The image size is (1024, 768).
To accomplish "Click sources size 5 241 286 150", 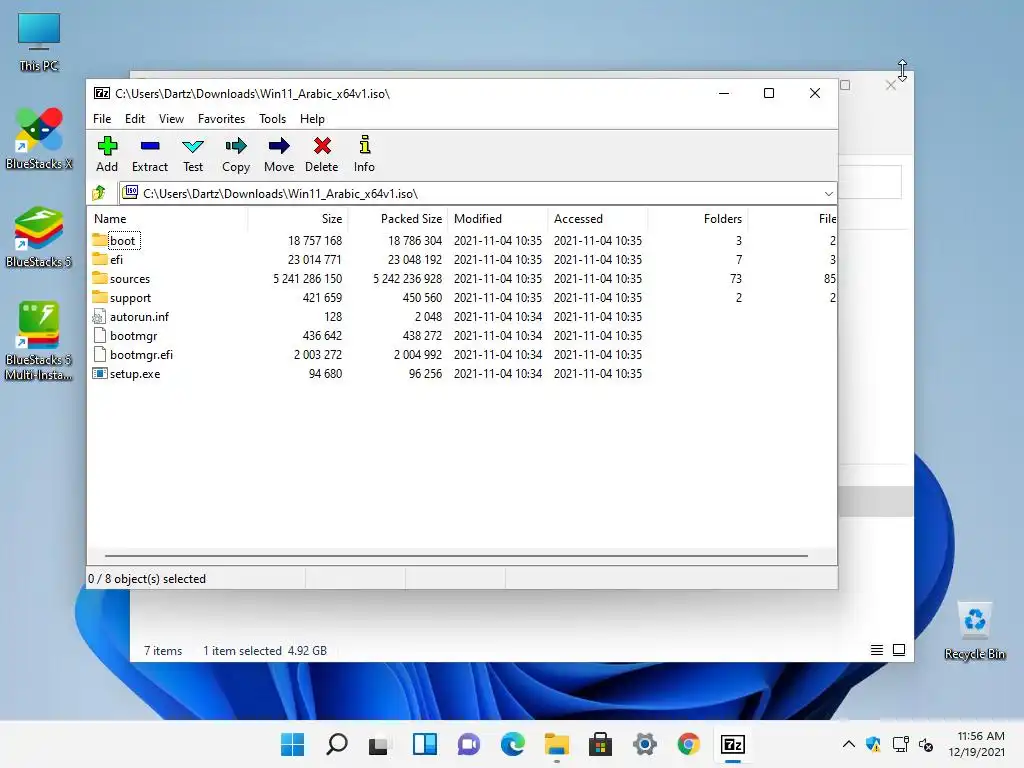I will pyautogui.click(x=308, y=279).
